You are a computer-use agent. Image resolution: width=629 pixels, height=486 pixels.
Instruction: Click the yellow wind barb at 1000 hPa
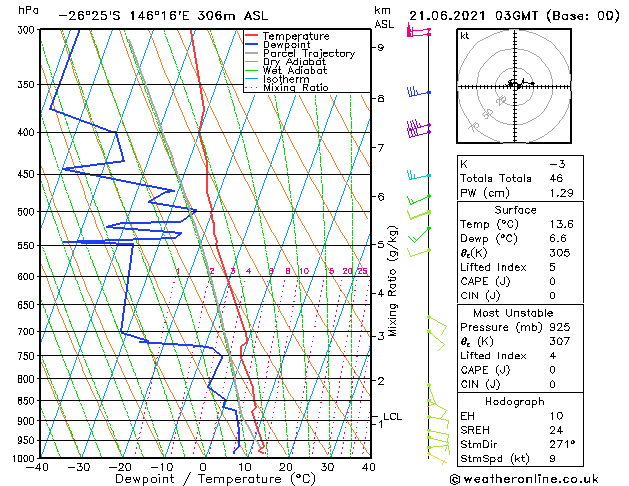click(x=437, y=459)
